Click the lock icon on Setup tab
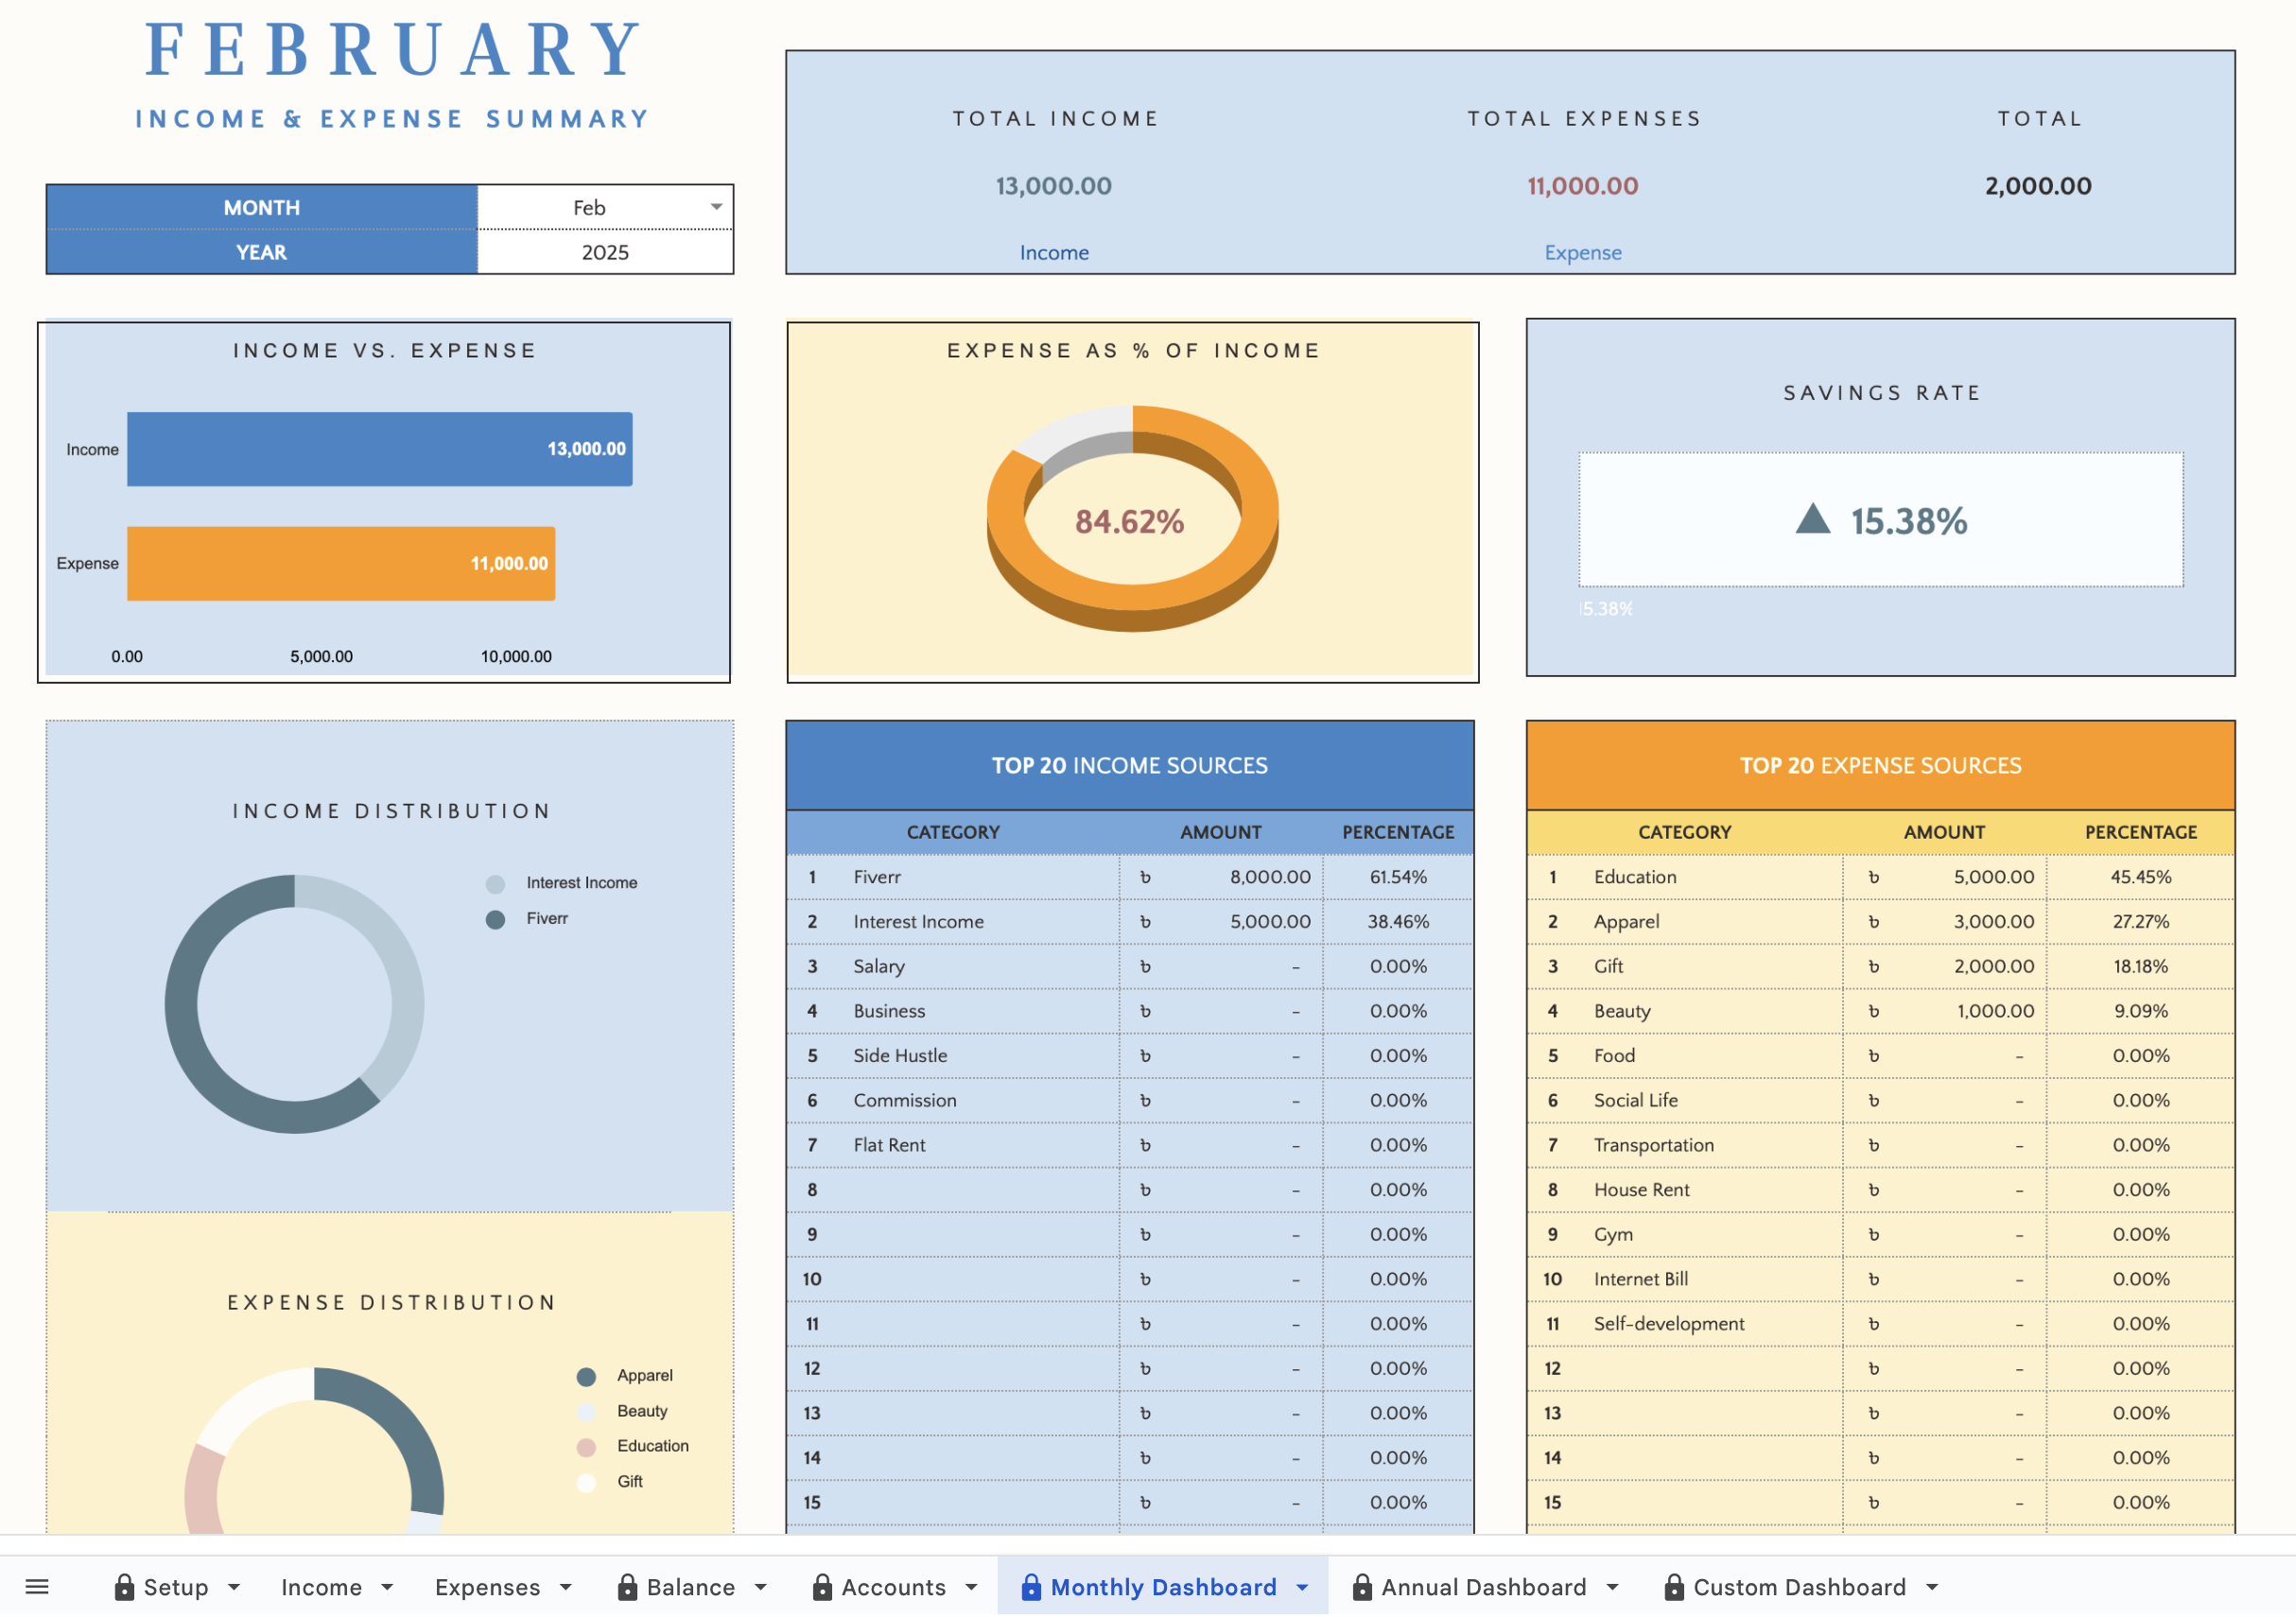 (x=124, y=1587)
